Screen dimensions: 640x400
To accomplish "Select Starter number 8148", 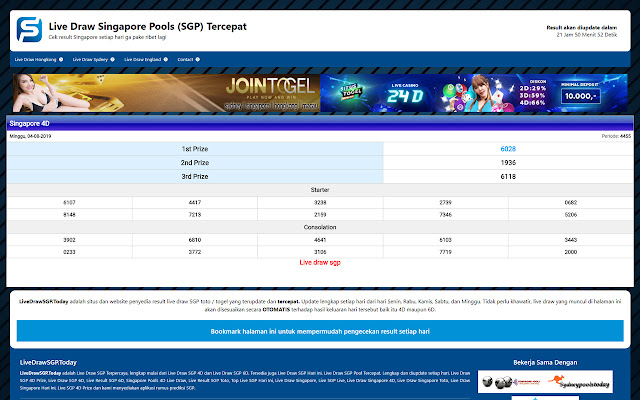I will (x=69, y=215).
